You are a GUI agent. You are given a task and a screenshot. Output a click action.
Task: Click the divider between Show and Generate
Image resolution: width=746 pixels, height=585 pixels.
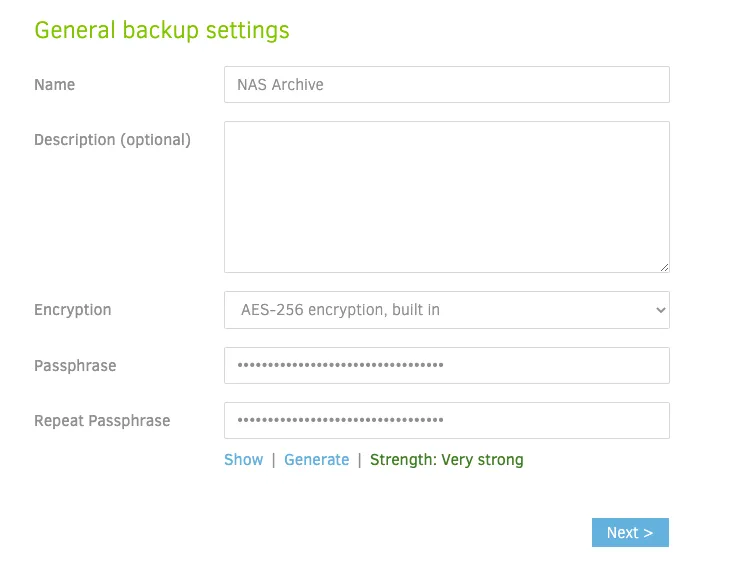(x=274, y=460)
